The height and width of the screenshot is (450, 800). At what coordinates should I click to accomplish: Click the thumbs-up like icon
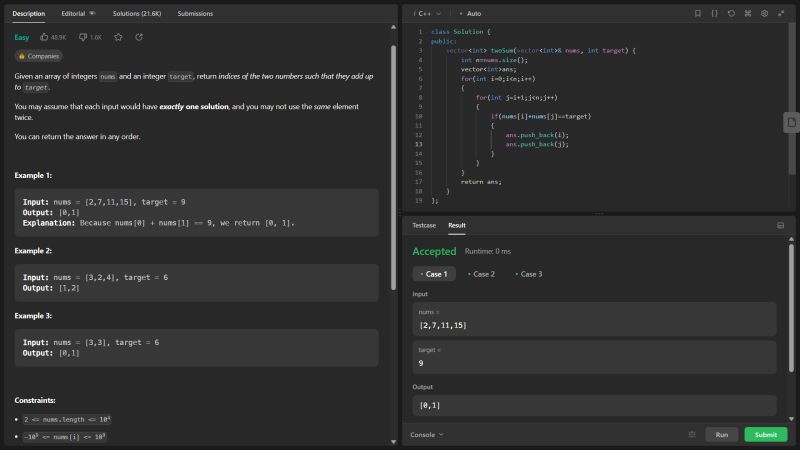(x=44, y=37)
